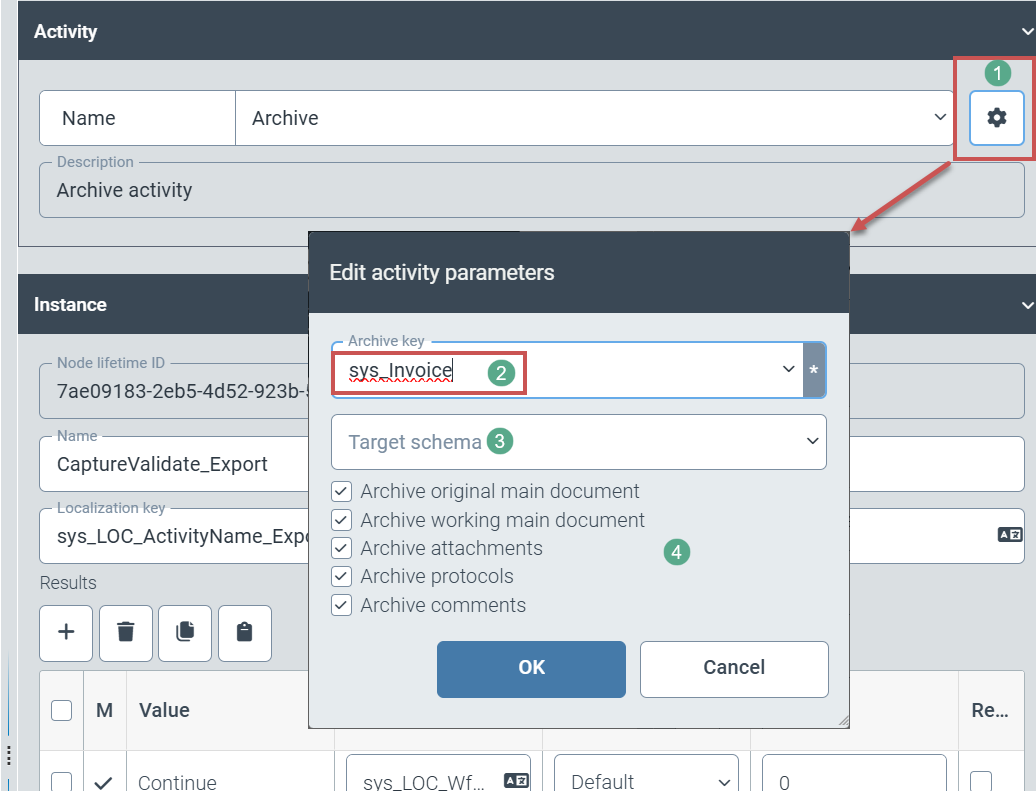The image size is (1036, 791).
Task: Toggle Archive working main document checkbox
Action: point(342,520)
